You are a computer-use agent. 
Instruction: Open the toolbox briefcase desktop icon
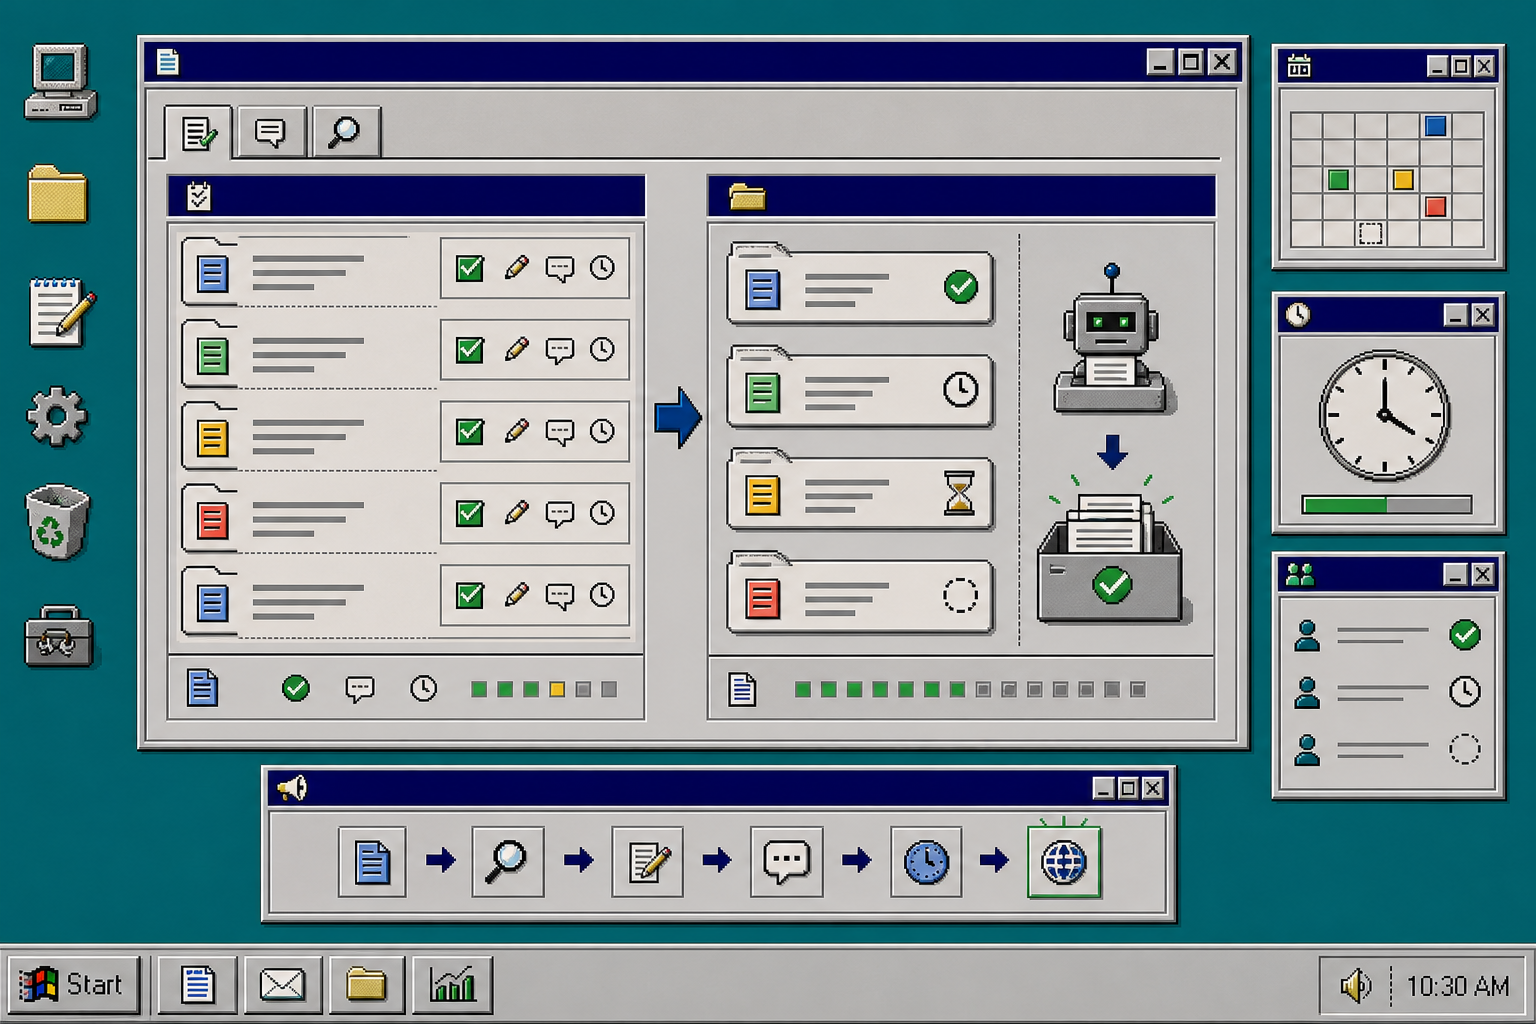(x=59, y=636)
